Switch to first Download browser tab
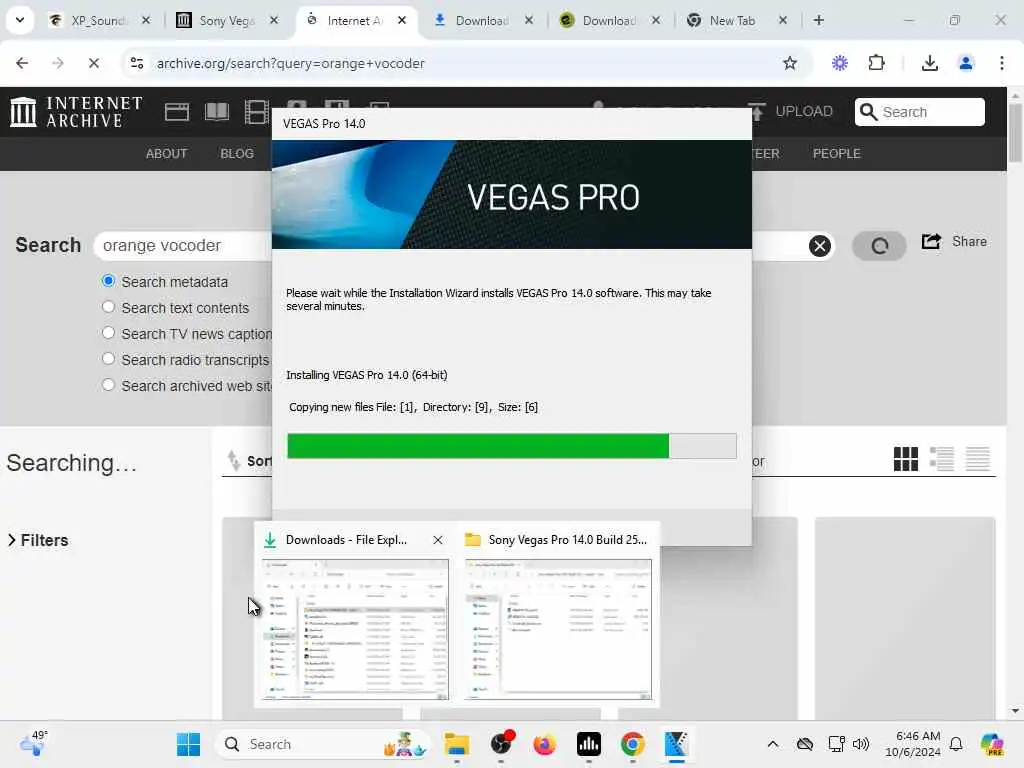Image resolution: width=1024 pixels, height=768 pixels. tap(482, 20)
